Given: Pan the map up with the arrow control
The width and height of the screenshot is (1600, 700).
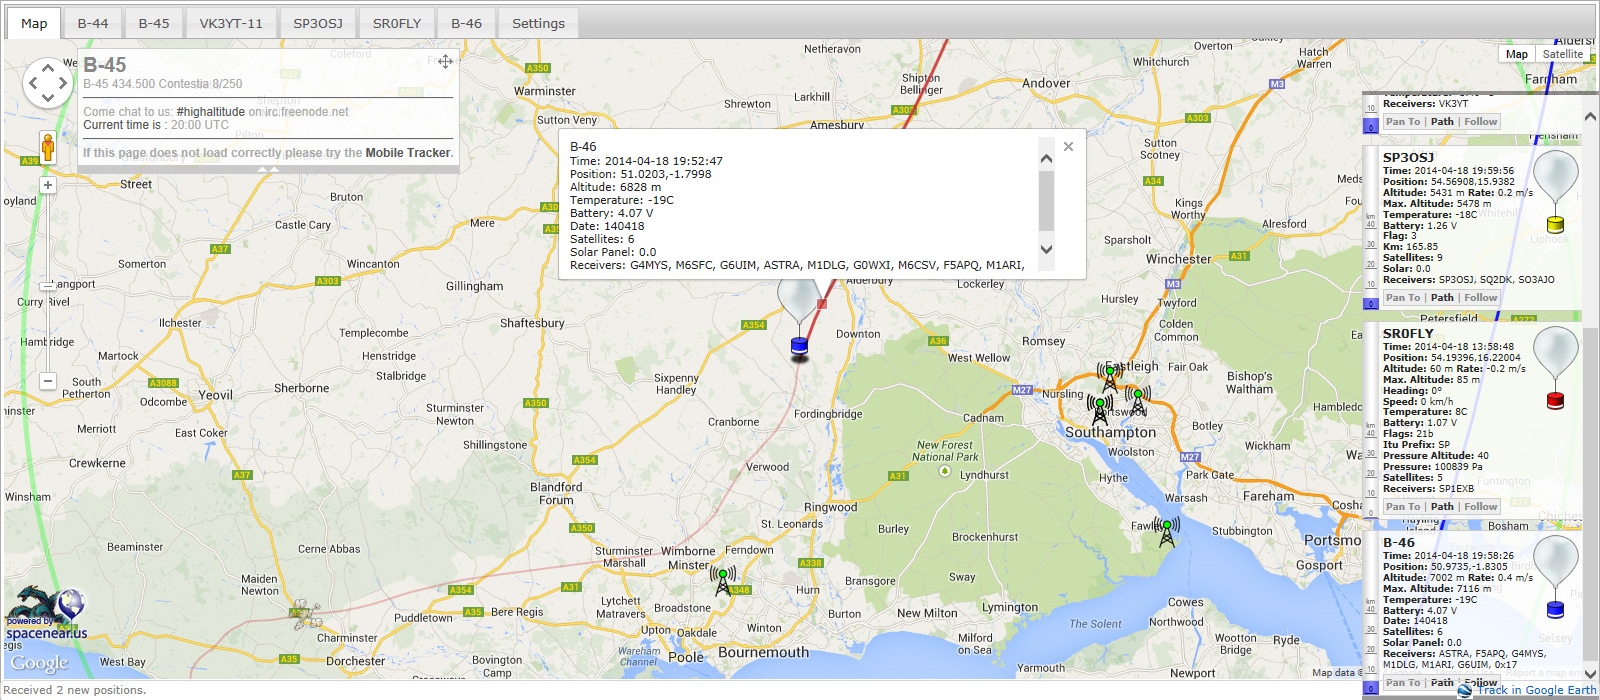Looking at the screenshot, I should pyautogui.click(x=47, y=68).
